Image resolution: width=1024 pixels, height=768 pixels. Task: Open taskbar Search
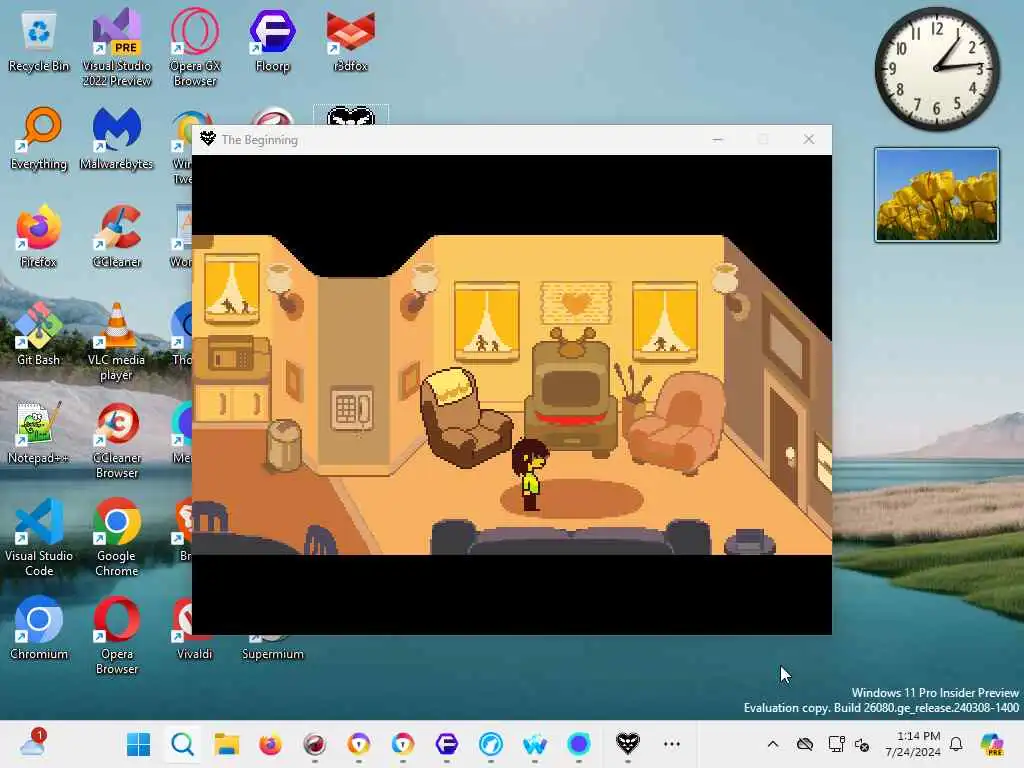coord(182,744)
